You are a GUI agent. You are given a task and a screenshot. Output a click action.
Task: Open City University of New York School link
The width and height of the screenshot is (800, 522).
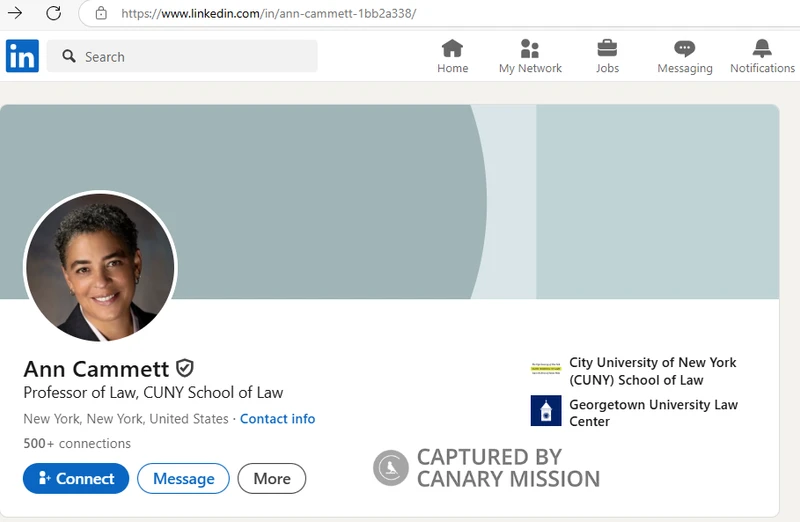click(x=653, y=371)
